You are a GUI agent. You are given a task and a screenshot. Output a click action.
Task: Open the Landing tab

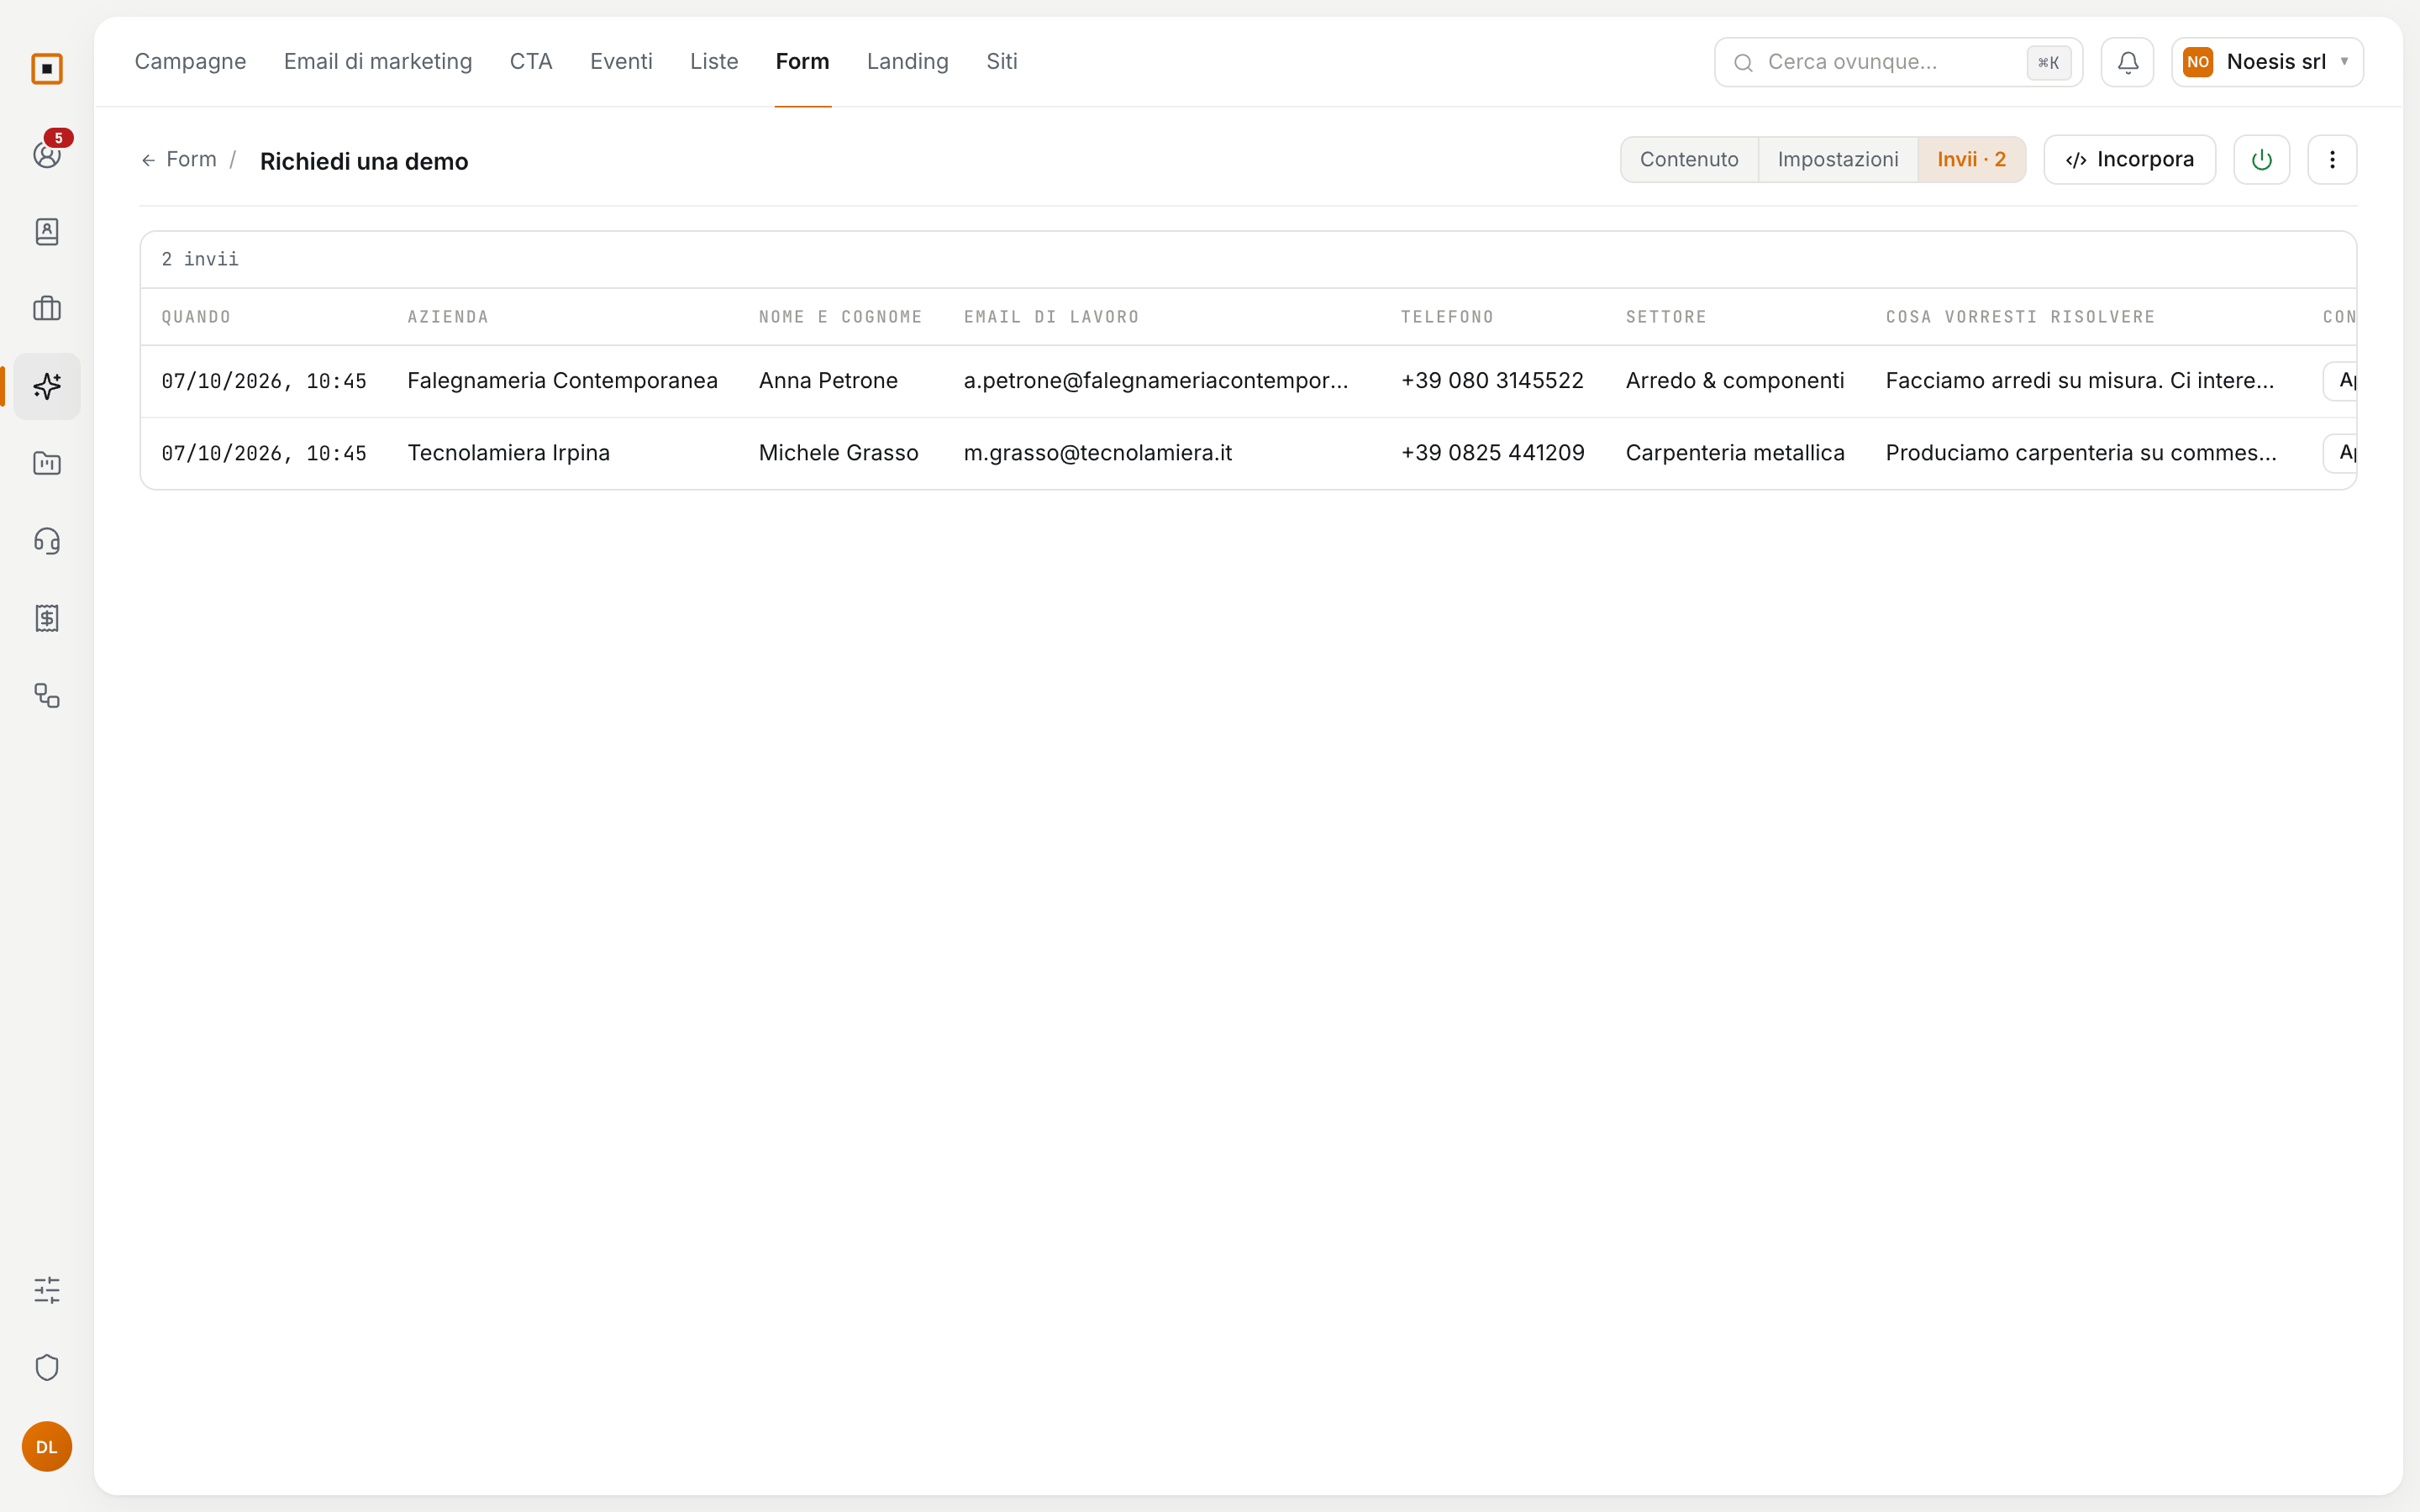907,61
